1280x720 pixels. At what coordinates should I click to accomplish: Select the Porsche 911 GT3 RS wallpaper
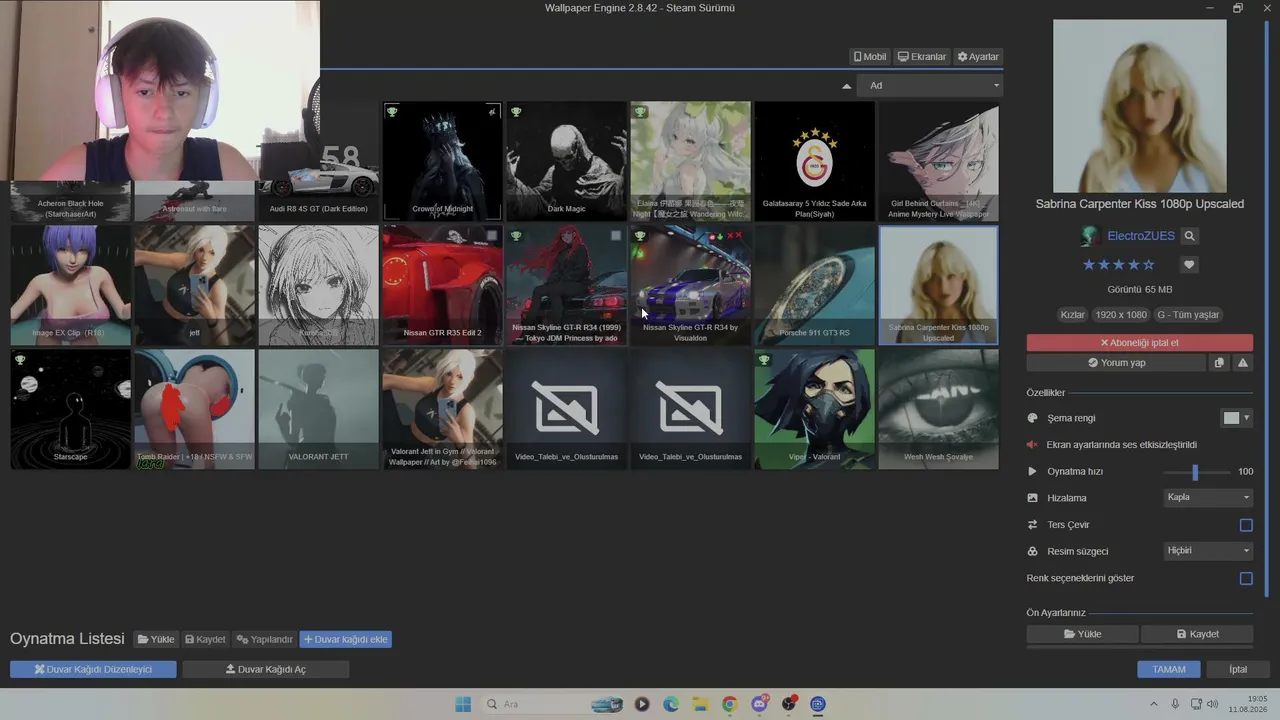814,285
